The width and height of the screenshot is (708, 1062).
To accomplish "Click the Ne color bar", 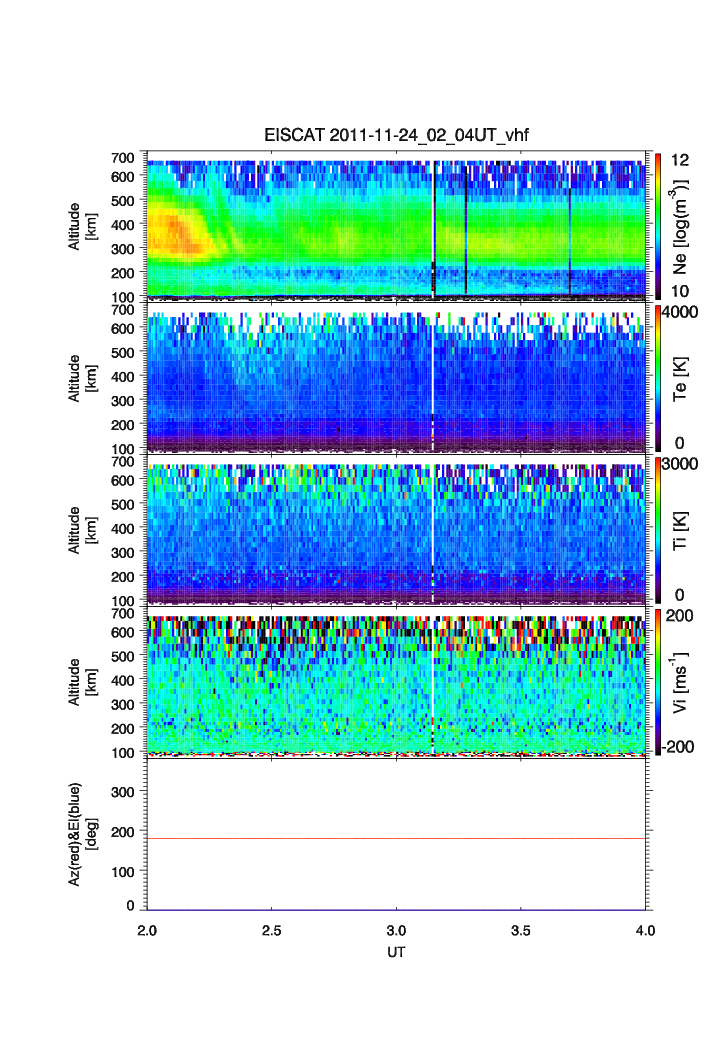I will click(x=658, y=226).
